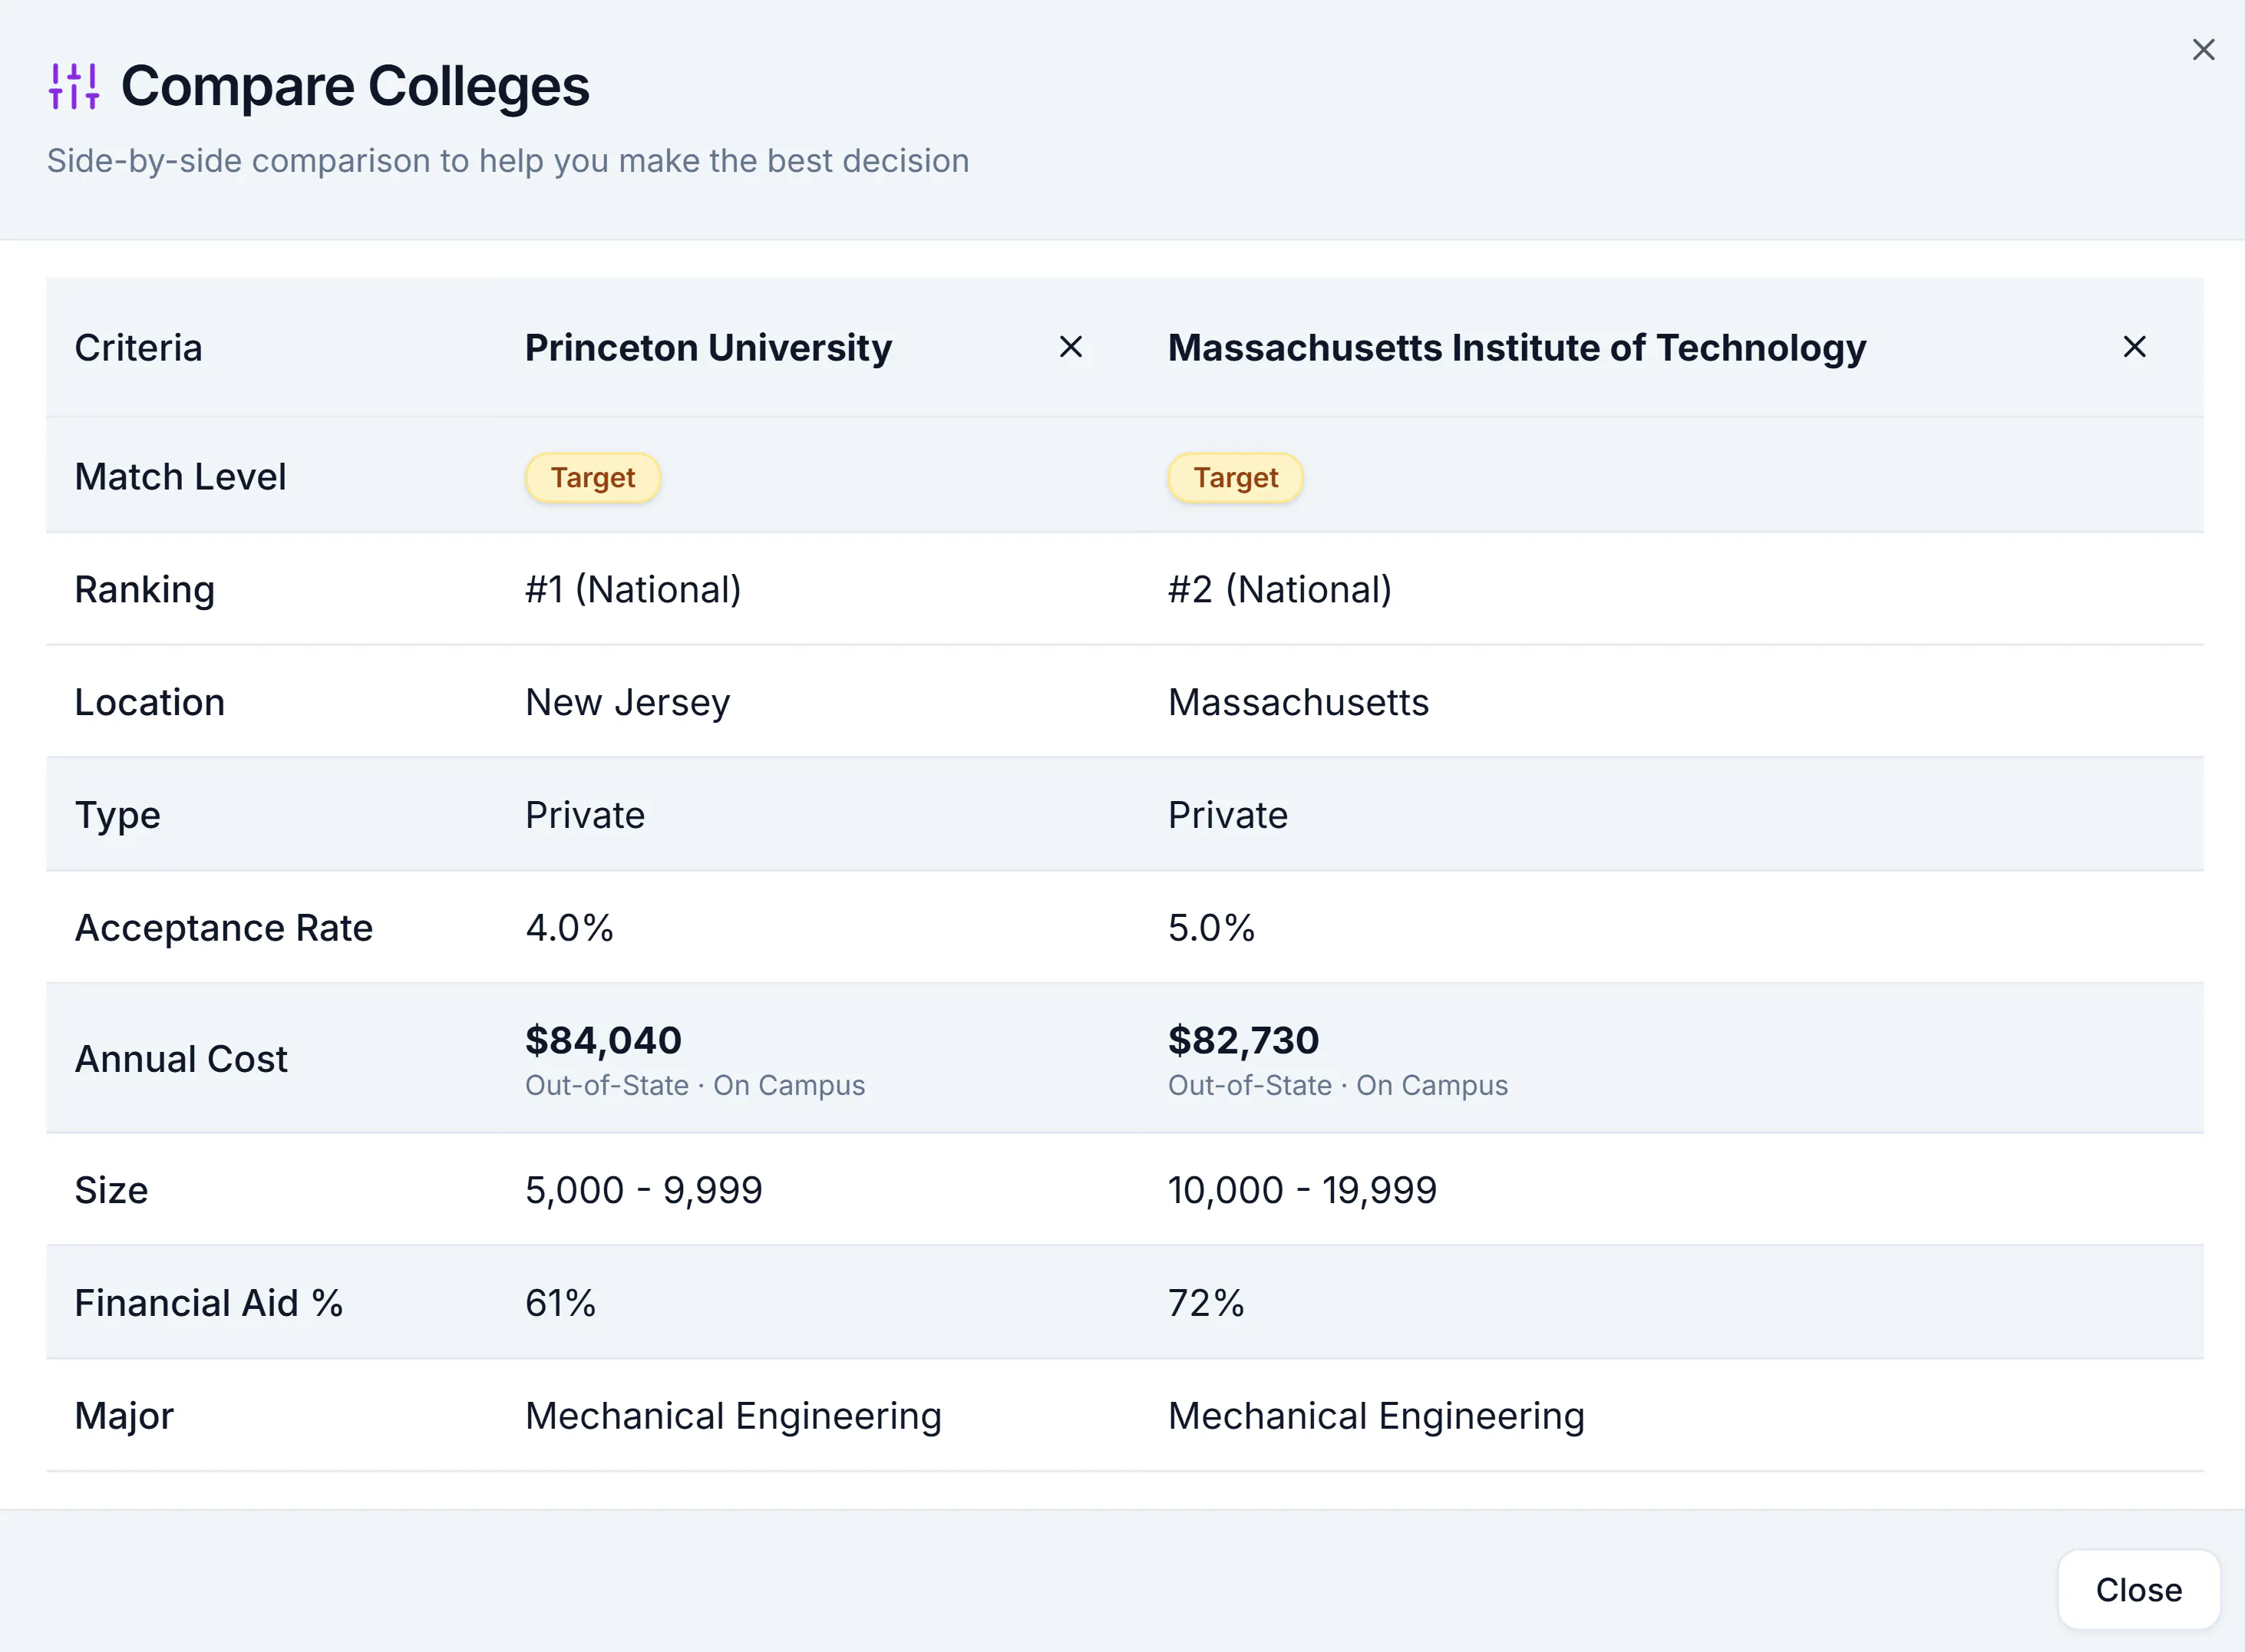Click the Compare Colleges heading

[x=355, y=86]
